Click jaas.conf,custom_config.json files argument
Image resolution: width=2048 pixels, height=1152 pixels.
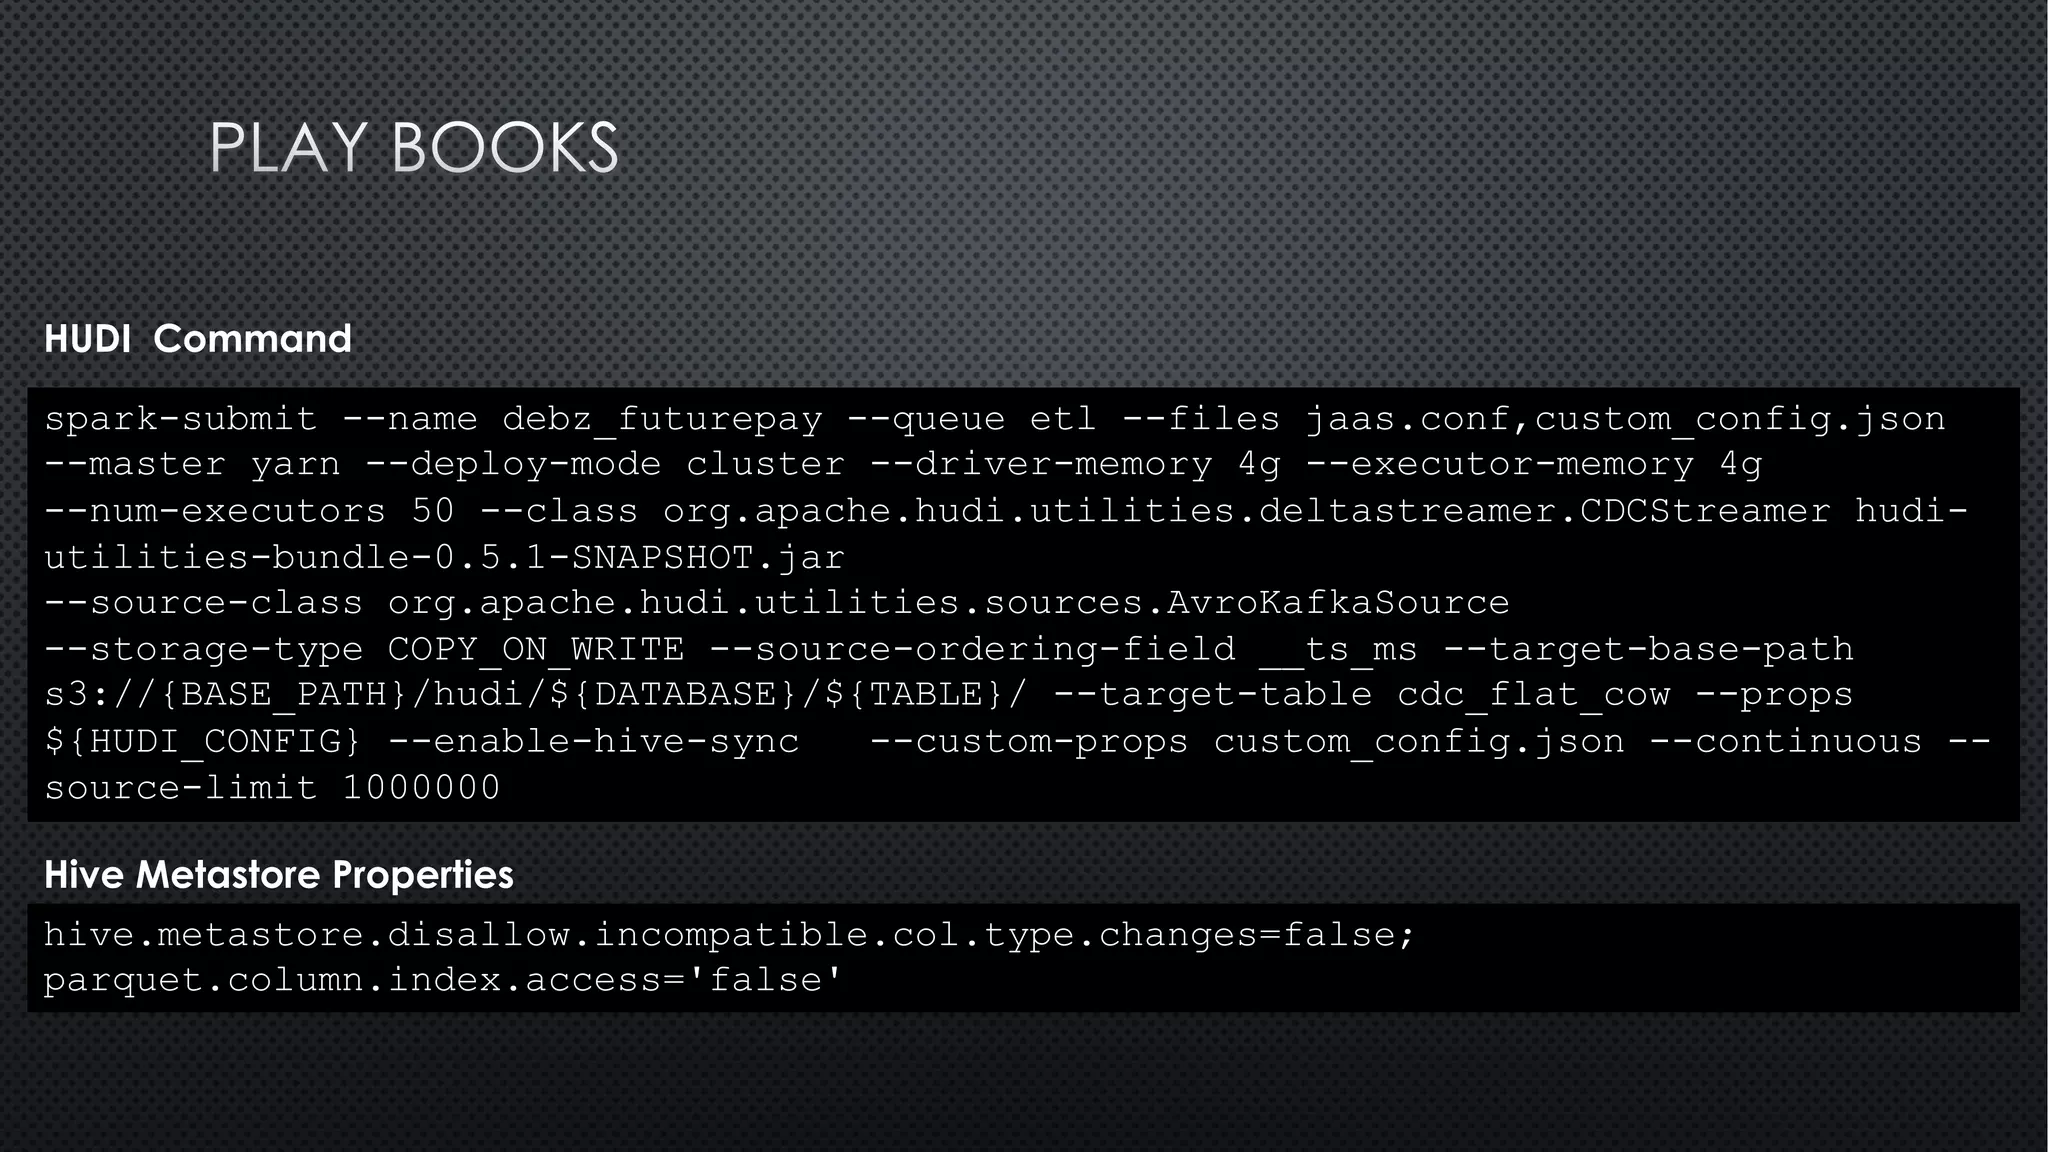[x=1625, y=419]
